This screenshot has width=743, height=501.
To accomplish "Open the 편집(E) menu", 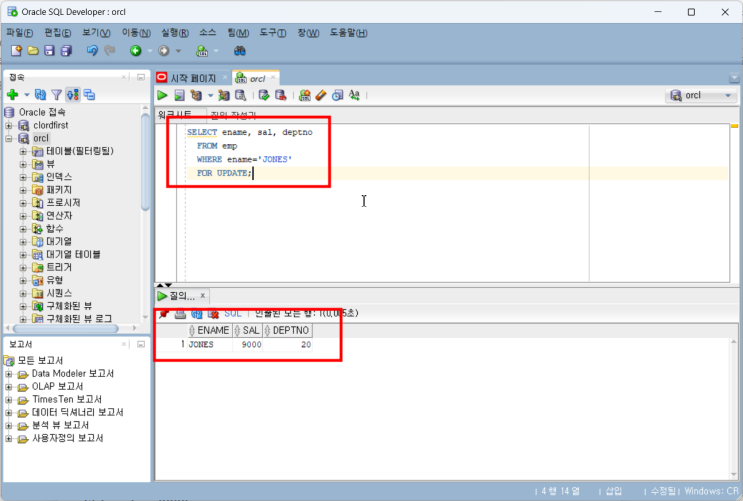I will pyautogui.click(x=58, y=33).
